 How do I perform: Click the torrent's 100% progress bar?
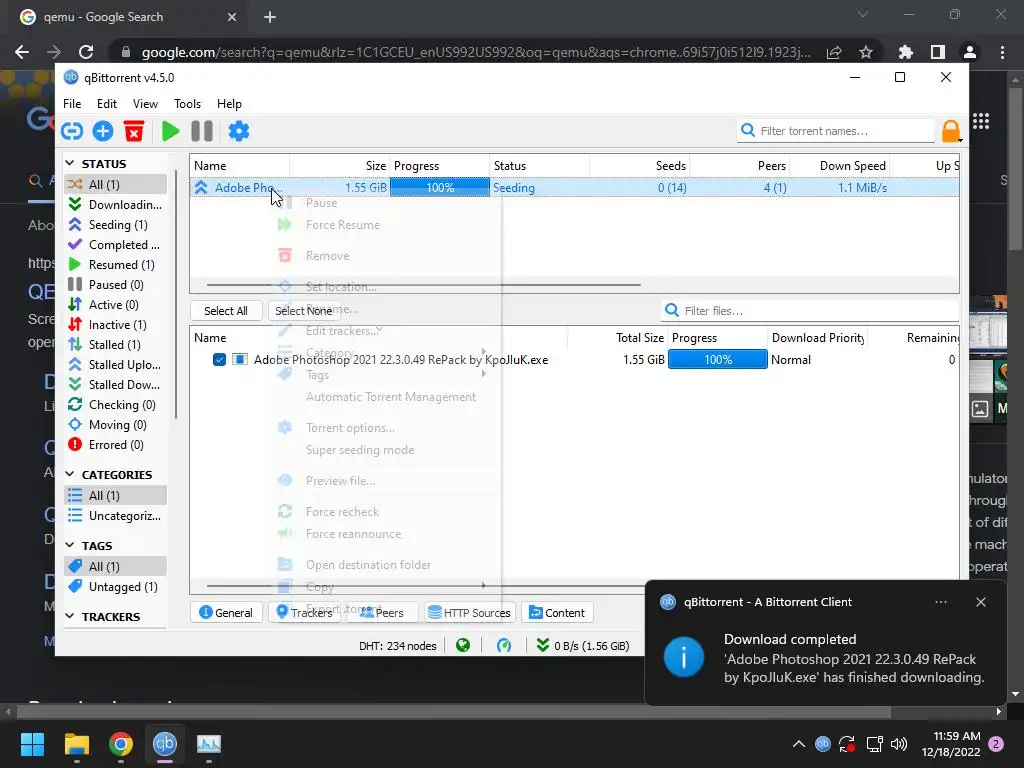(x=440, y=187)
